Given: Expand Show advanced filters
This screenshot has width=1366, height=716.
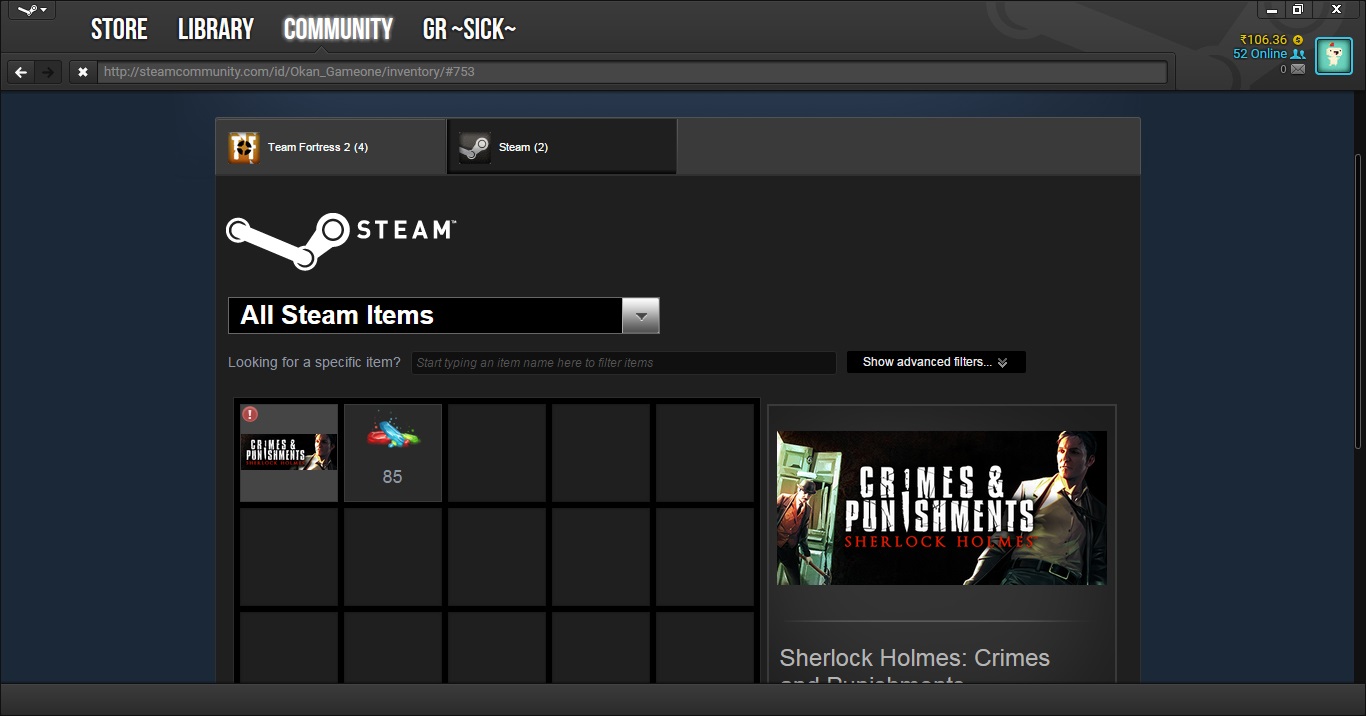Looking at the screenshot, I should pyautogui.click(x=935, y=362).
